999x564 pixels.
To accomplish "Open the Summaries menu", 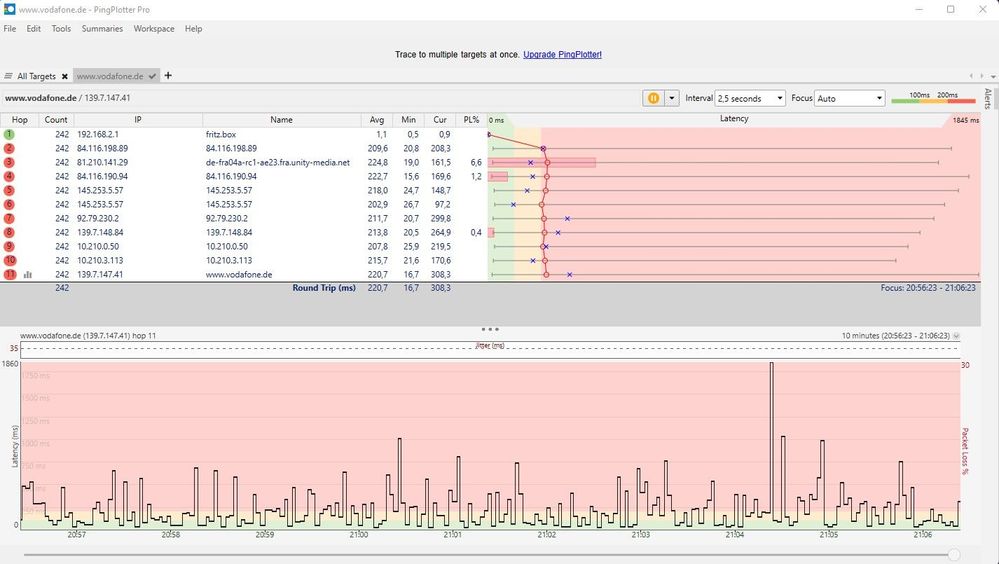I will [x=102, y=29].
